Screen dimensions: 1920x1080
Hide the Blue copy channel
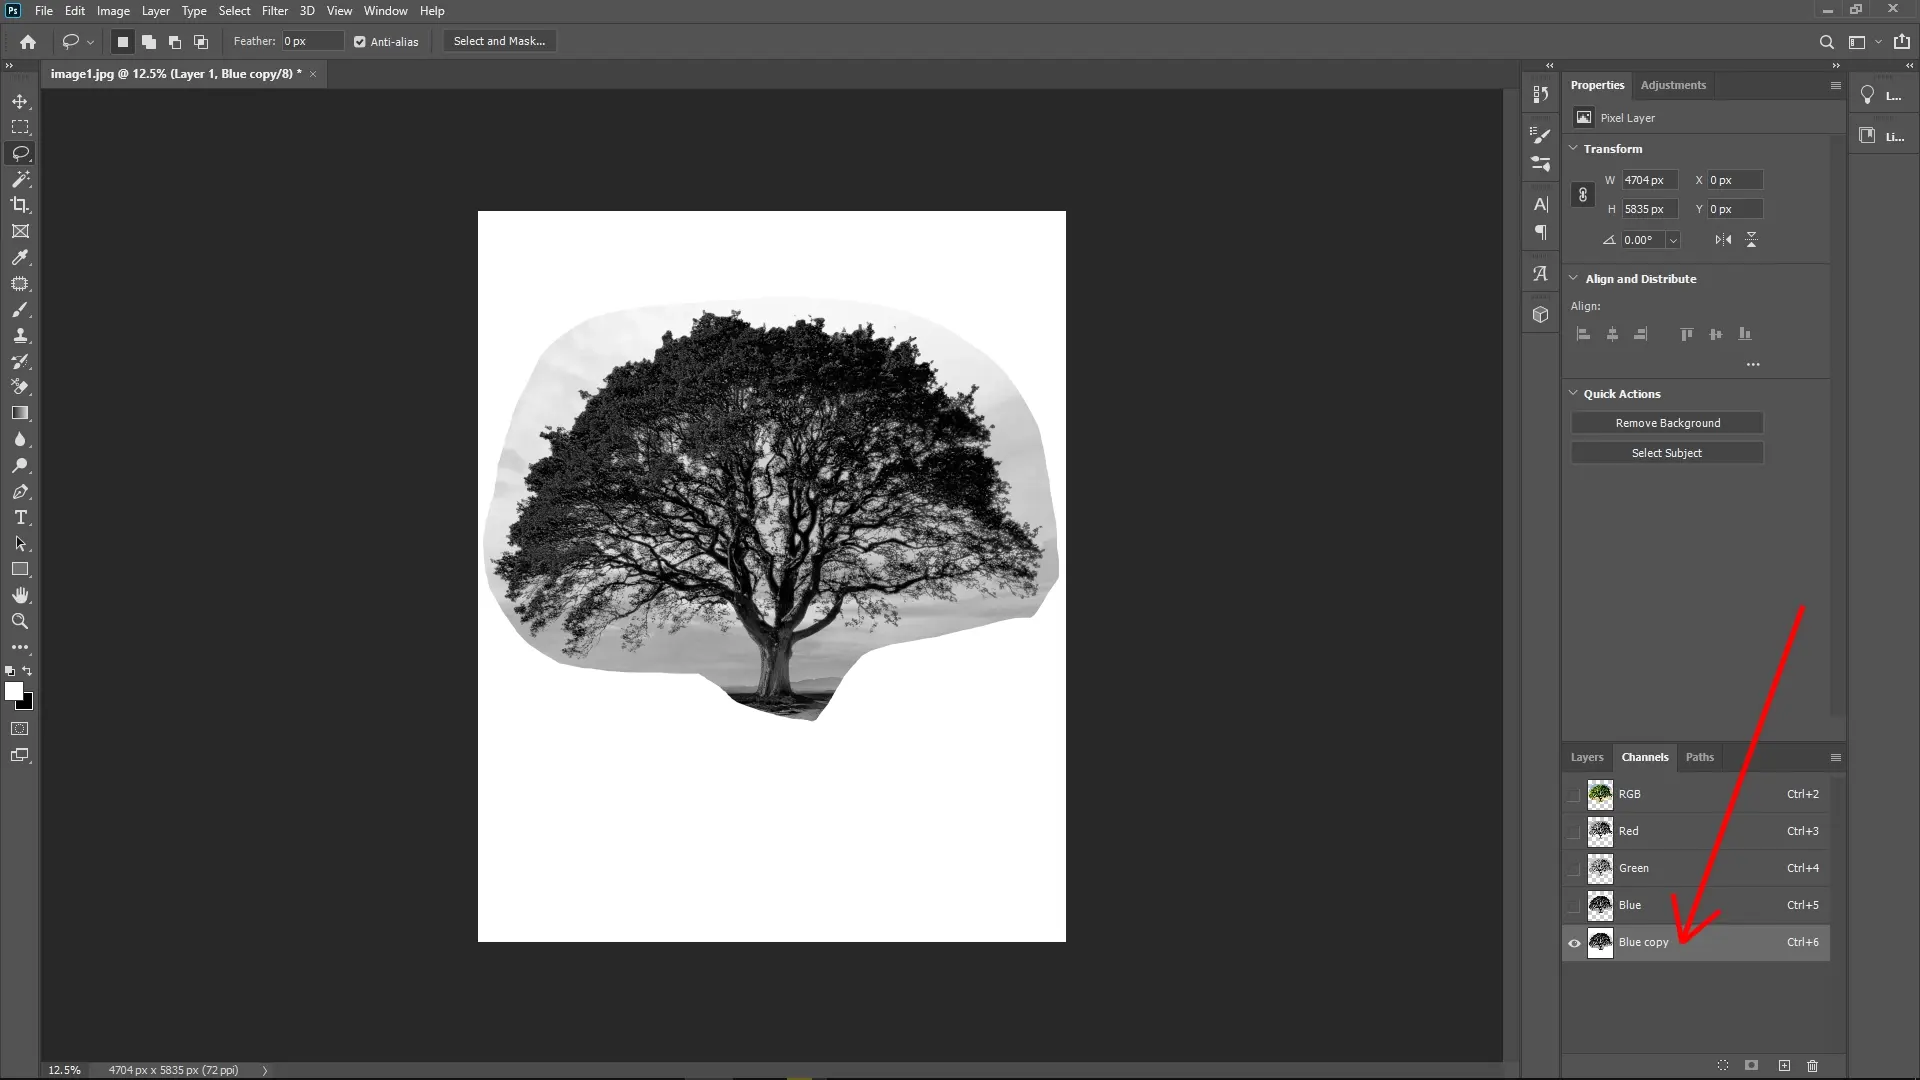point(1573,943)
